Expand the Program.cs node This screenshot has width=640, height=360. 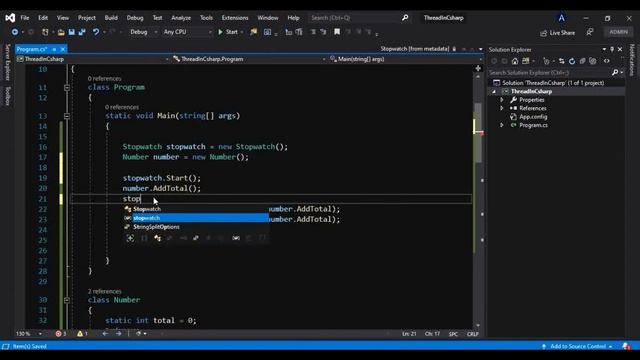502,125
